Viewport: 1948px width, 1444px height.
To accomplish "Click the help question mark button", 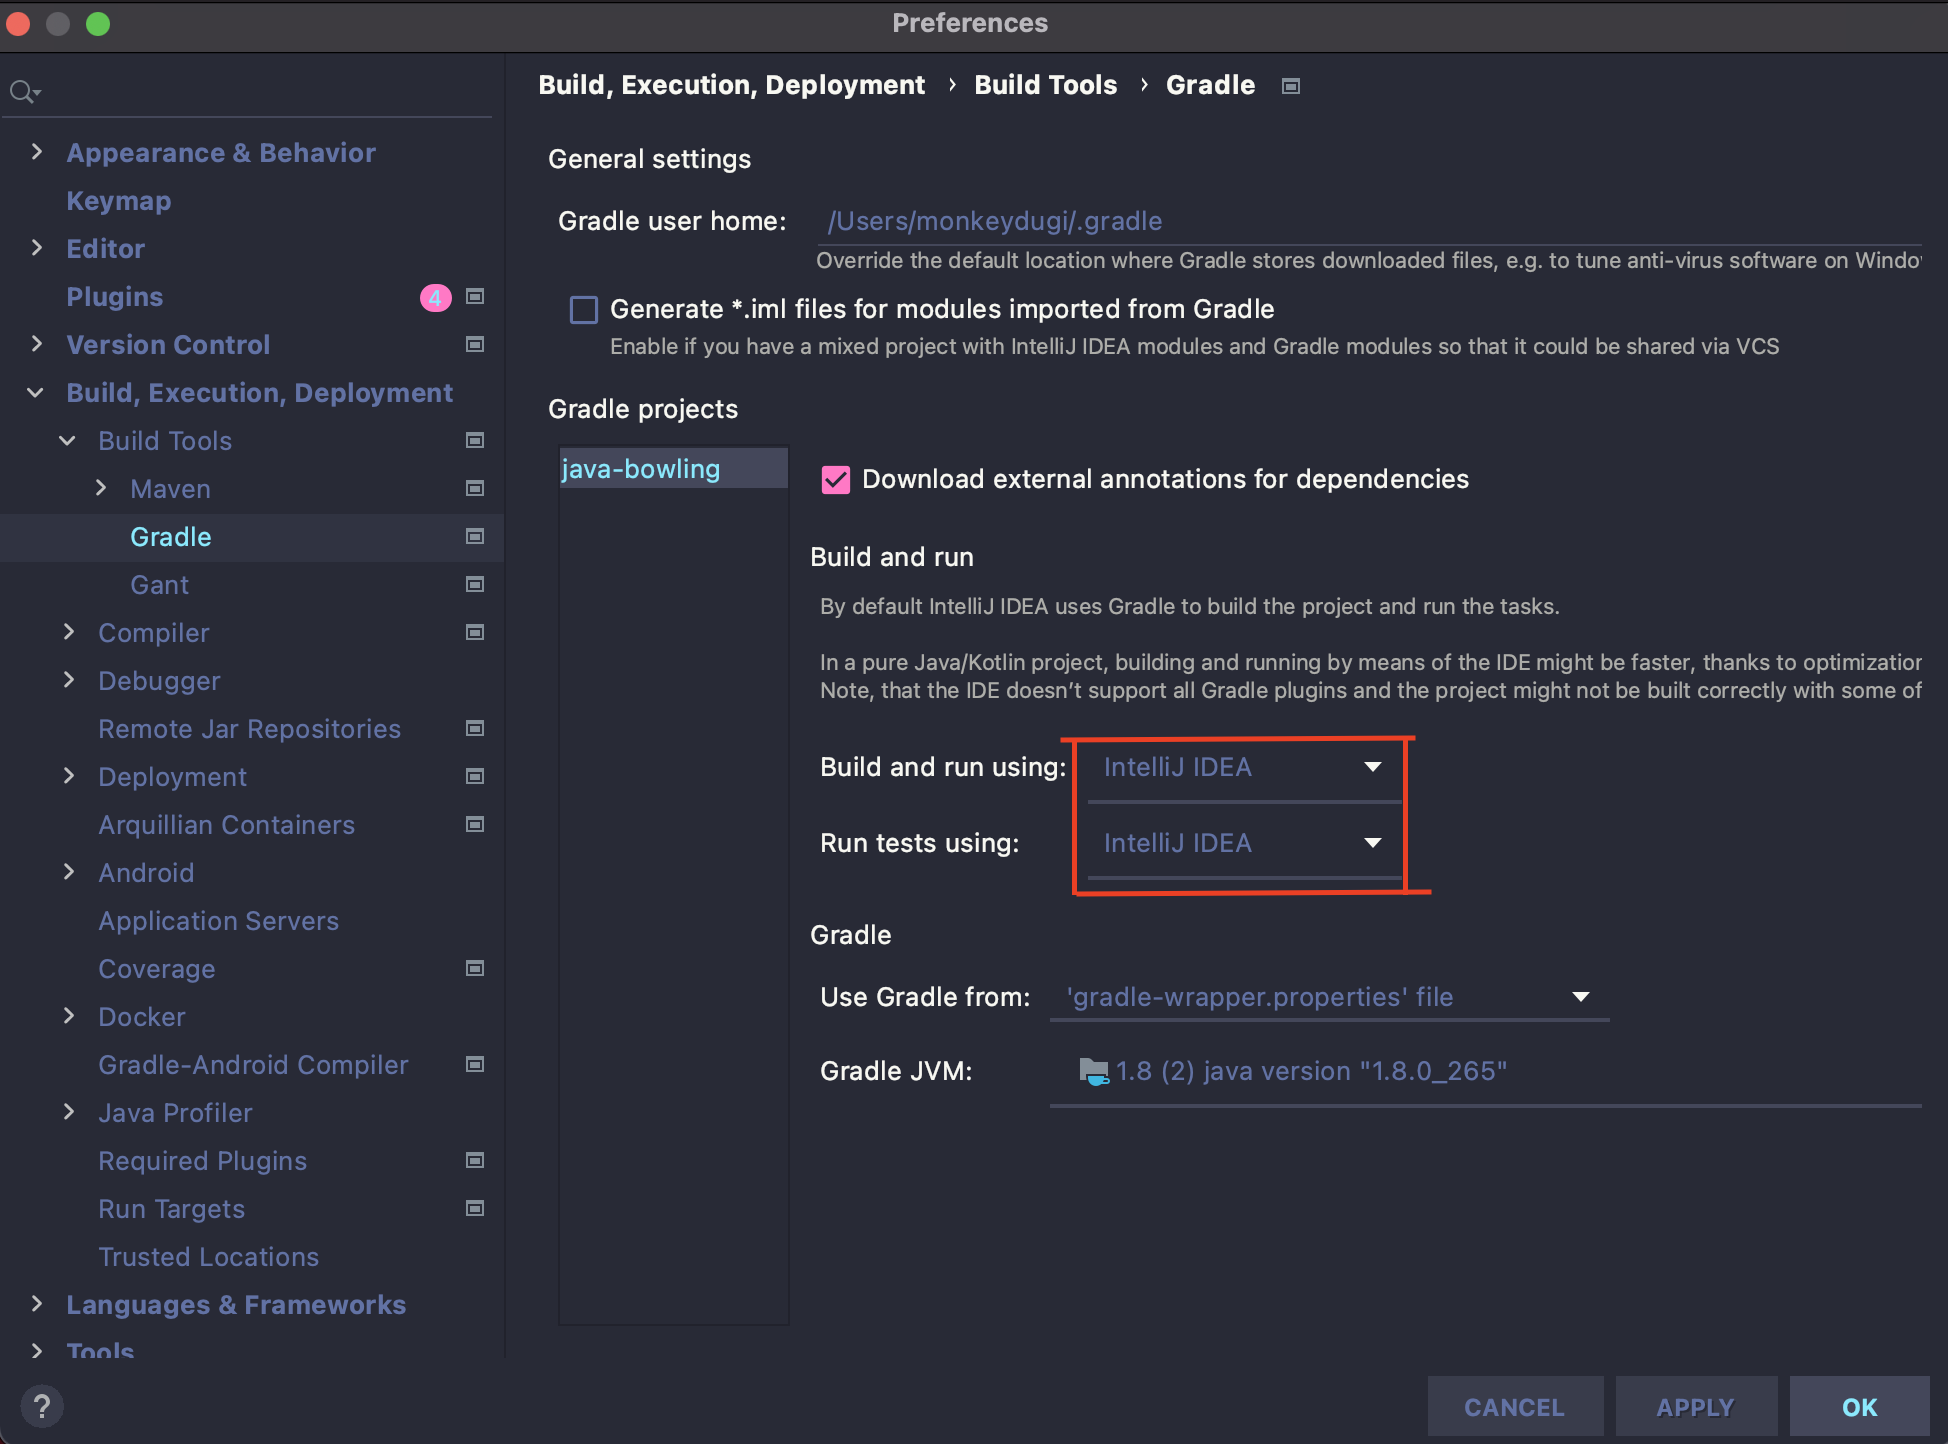I will [42, 1406].
